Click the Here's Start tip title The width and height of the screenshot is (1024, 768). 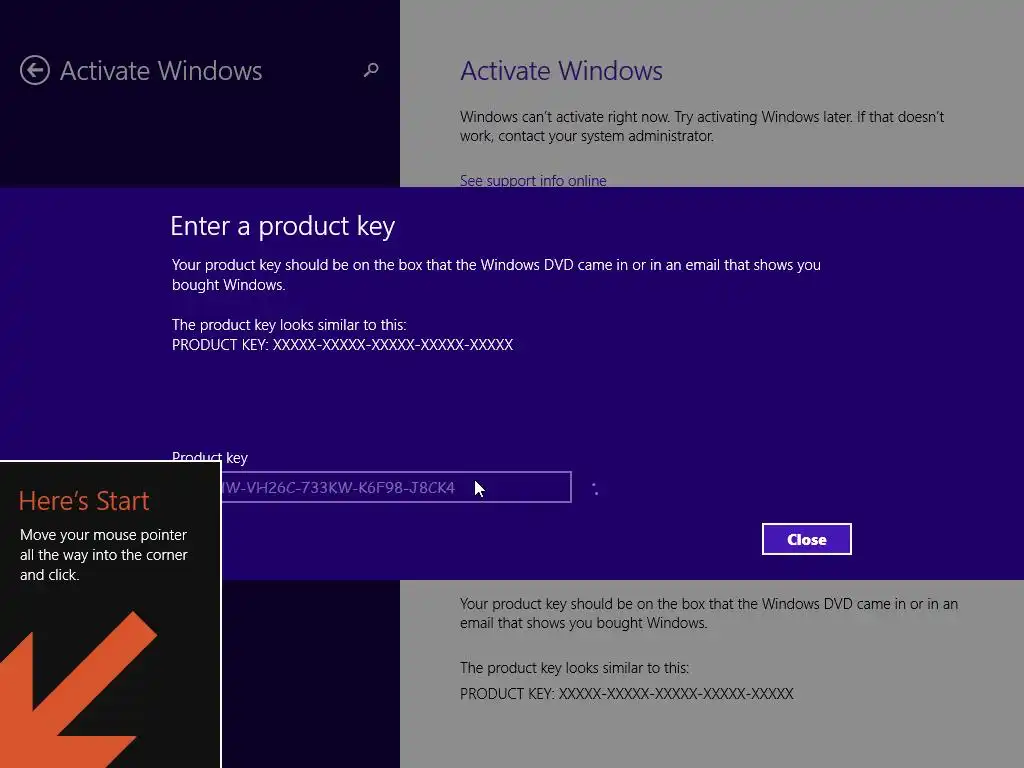(84, 501)
